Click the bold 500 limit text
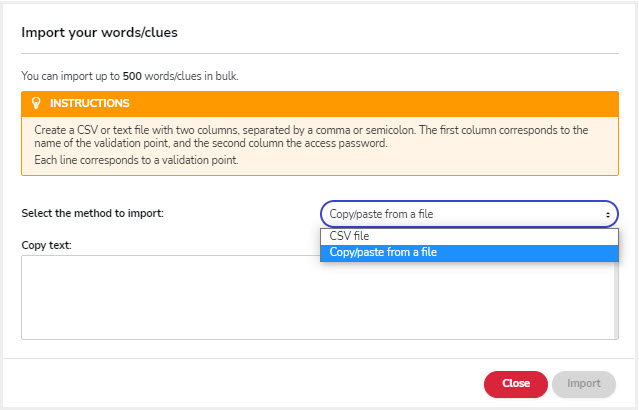Screen dimensions: 639x410 tap(132, 76)
